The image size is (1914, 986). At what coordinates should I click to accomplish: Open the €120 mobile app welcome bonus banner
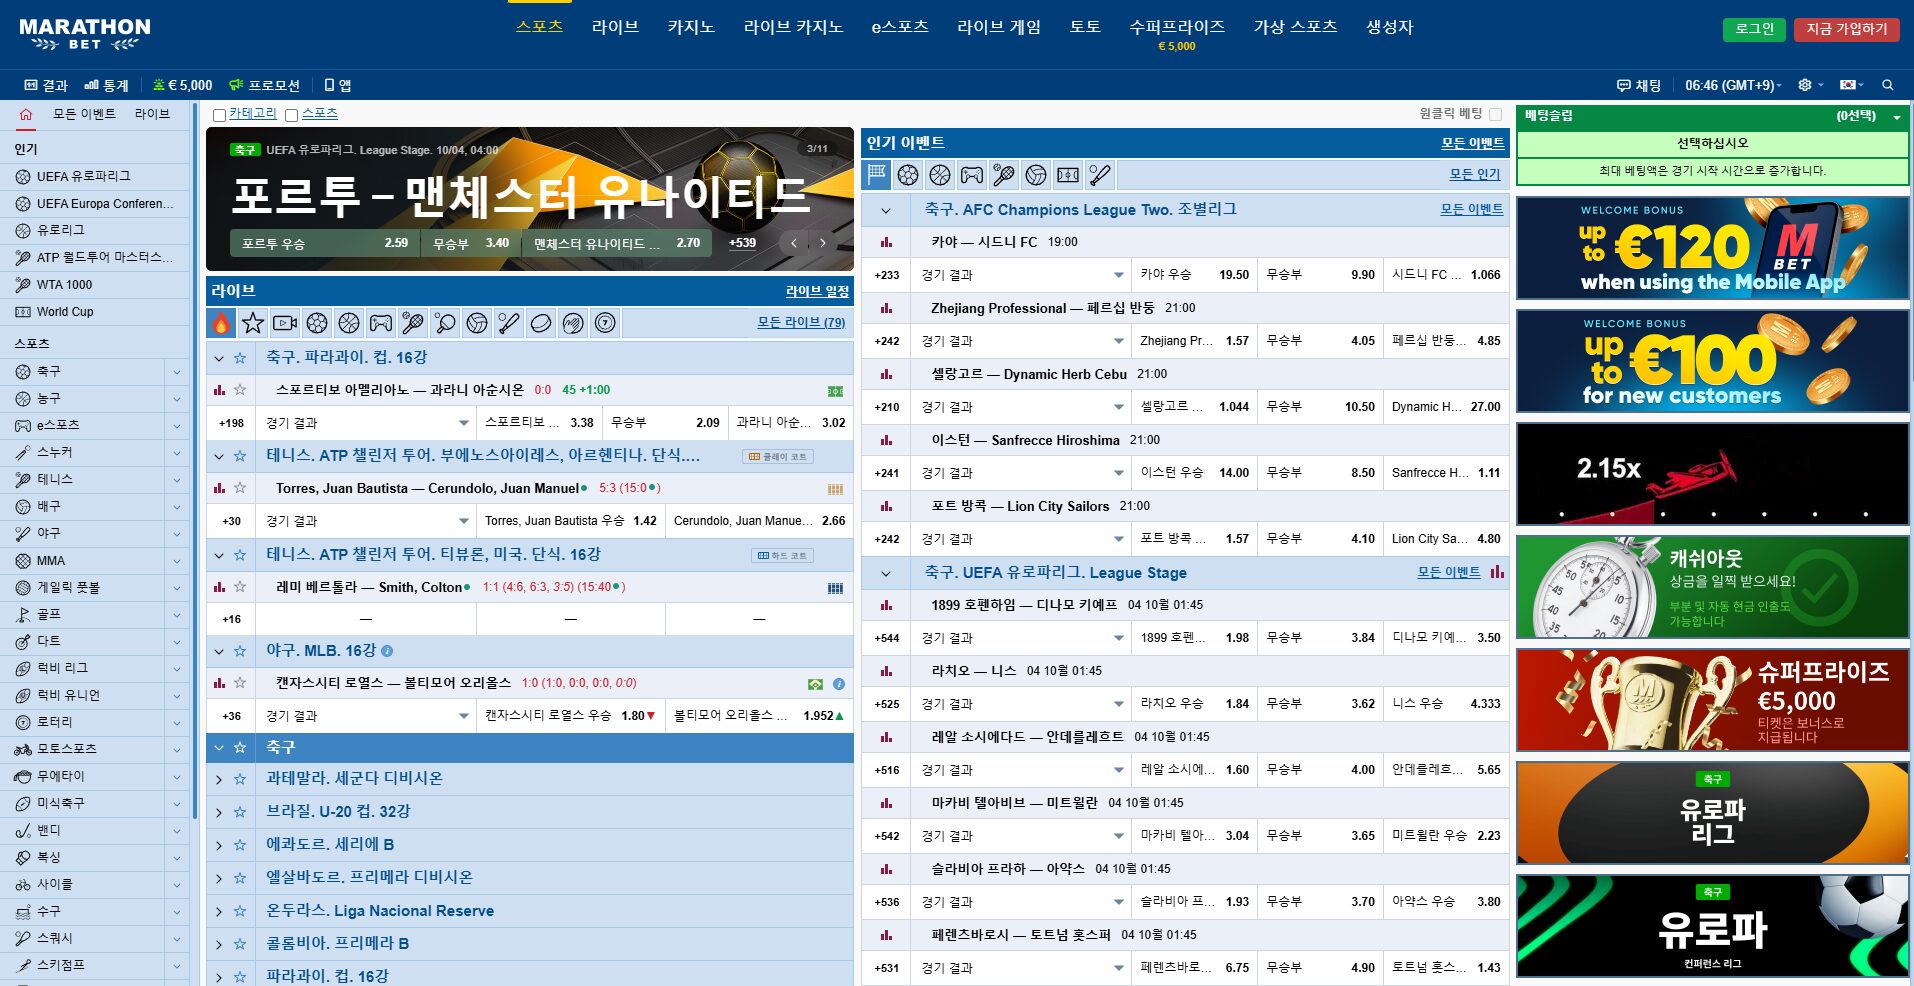pos(1713,248)
